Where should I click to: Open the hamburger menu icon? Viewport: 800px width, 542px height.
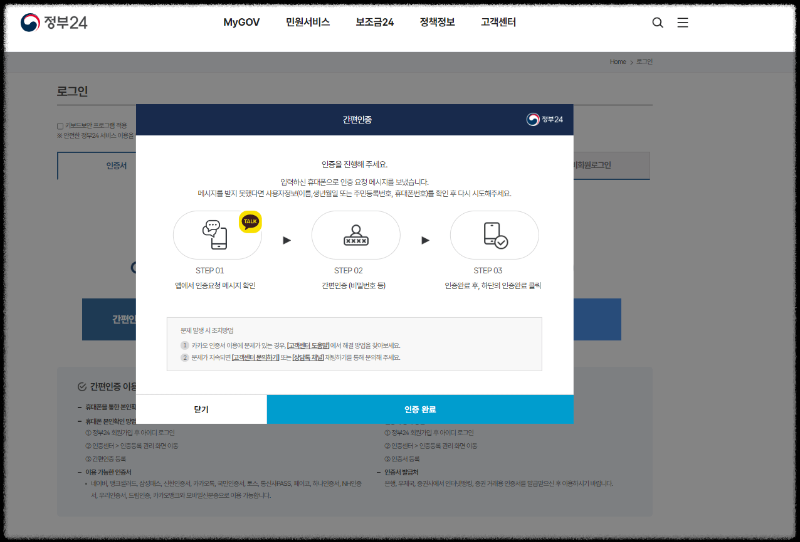point(683,22)
